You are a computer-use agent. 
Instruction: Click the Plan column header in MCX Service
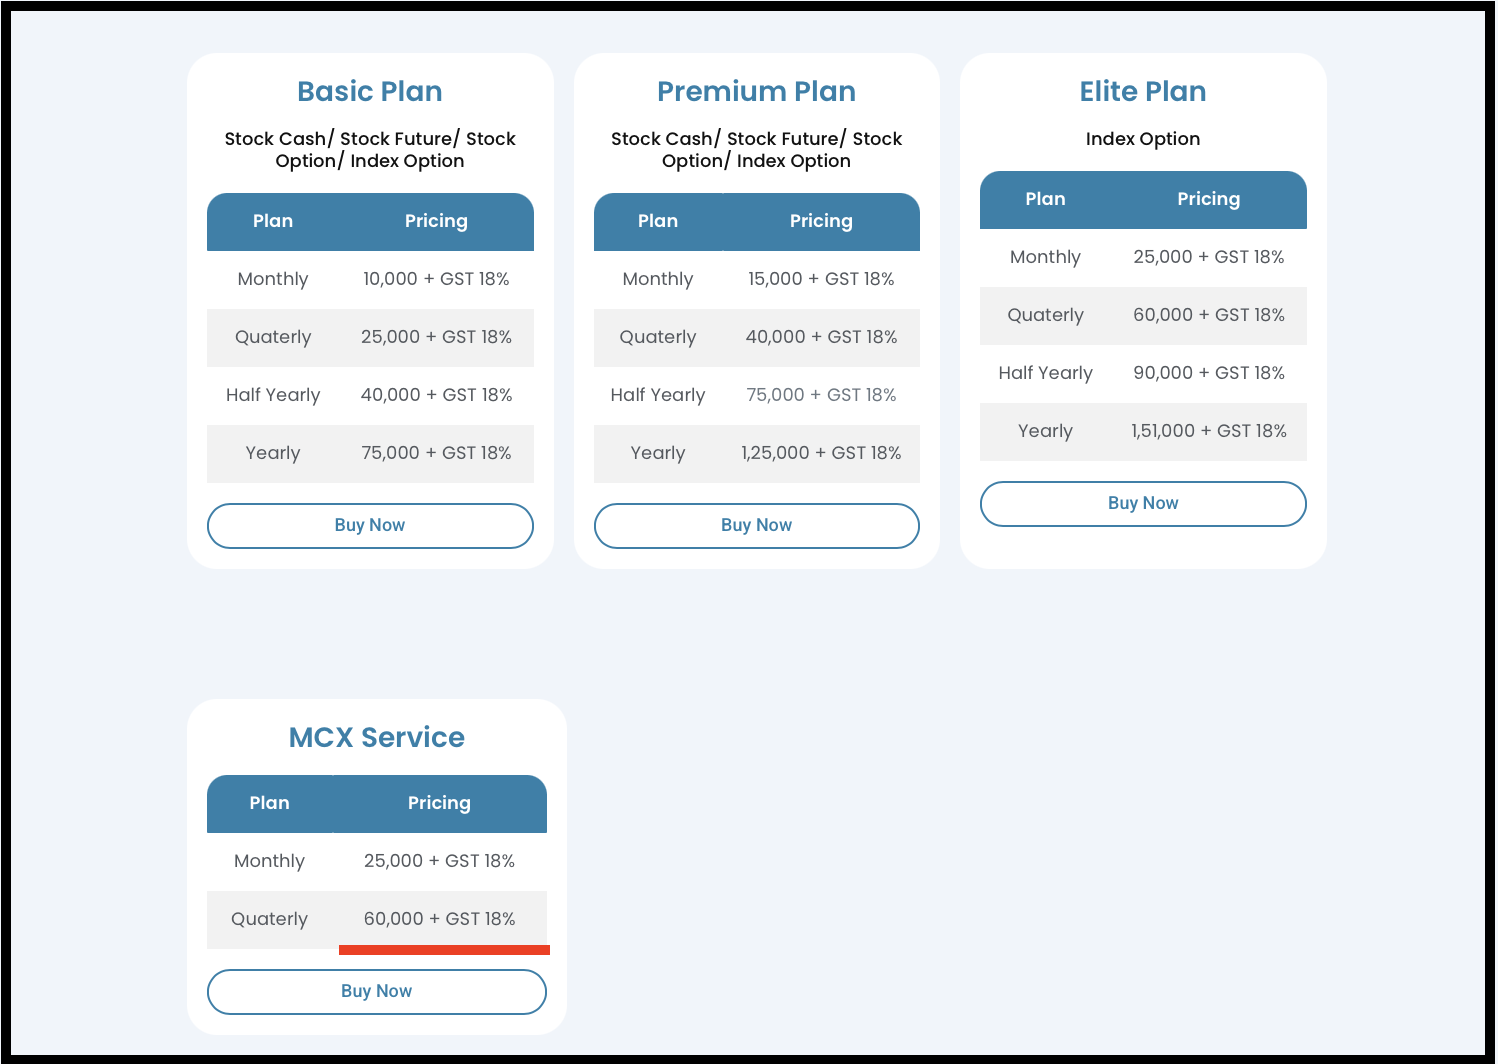269,803
